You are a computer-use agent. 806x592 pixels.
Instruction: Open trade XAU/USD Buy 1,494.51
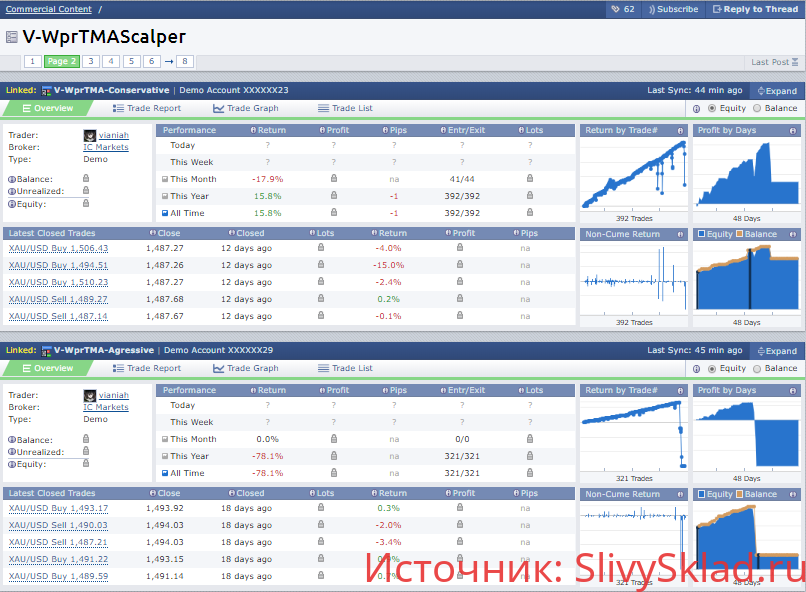59,265
